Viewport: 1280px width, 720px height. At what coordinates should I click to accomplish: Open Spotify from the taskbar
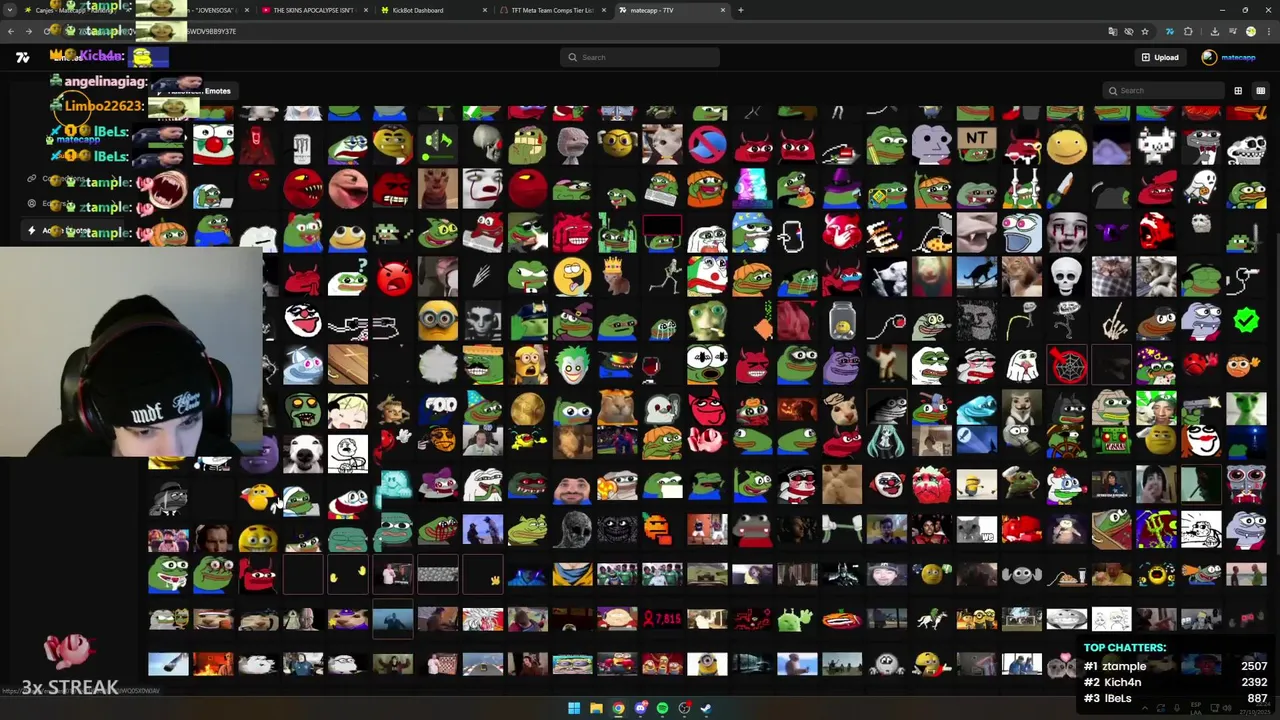tap(662, 708)
